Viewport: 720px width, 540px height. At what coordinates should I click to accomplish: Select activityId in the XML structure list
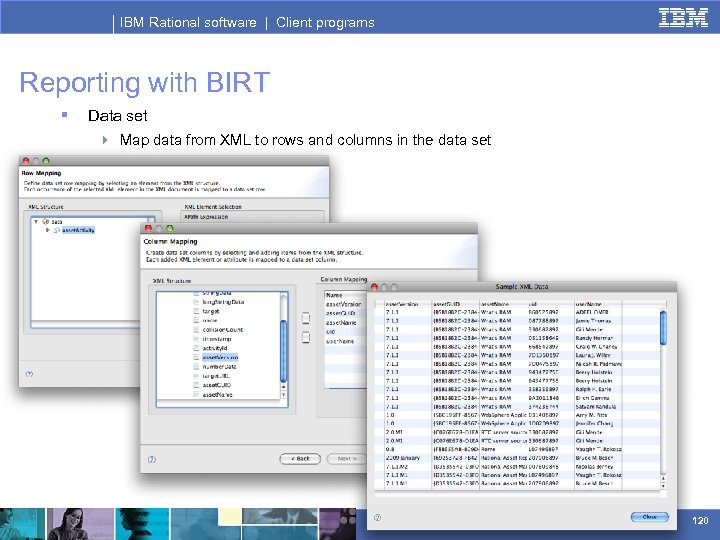(215, 348)
